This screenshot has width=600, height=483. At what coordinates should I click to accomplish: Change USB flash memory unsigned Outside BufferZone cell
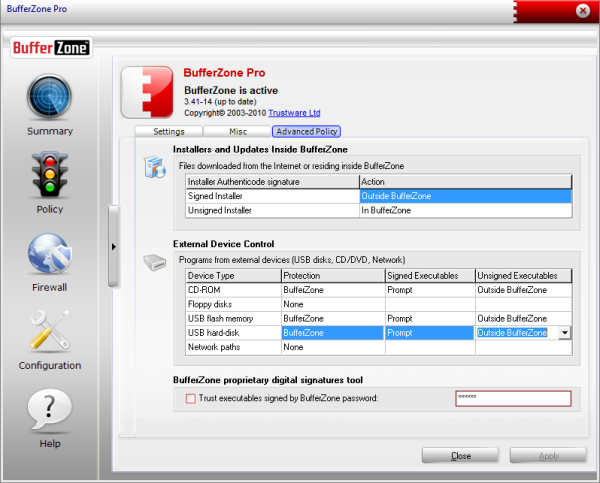tap(523, 318)
